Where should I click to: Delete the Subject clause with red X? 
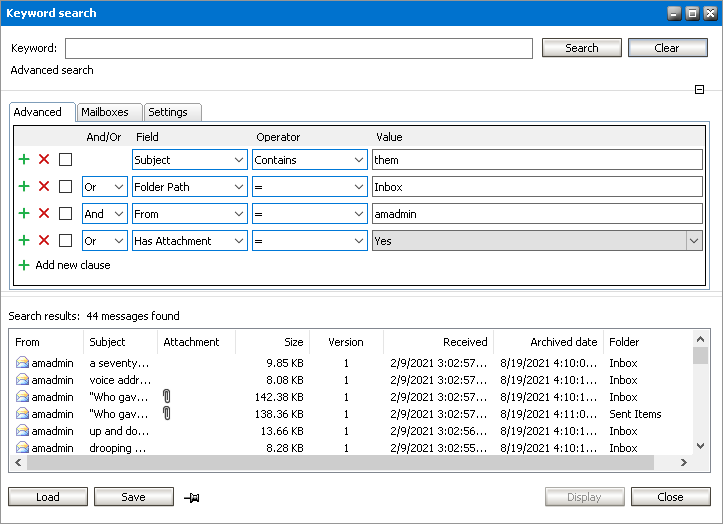[x=44, y=159]
